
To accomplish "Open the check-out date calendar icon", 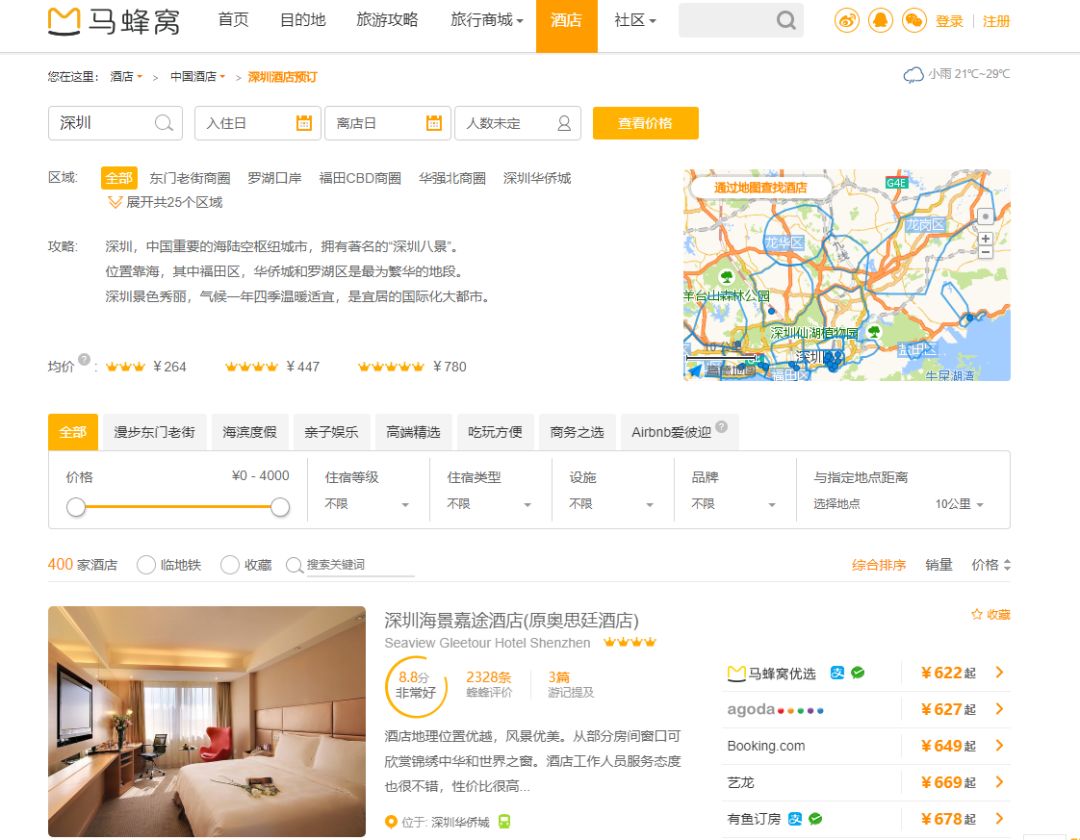I will (x=432, y=123).
